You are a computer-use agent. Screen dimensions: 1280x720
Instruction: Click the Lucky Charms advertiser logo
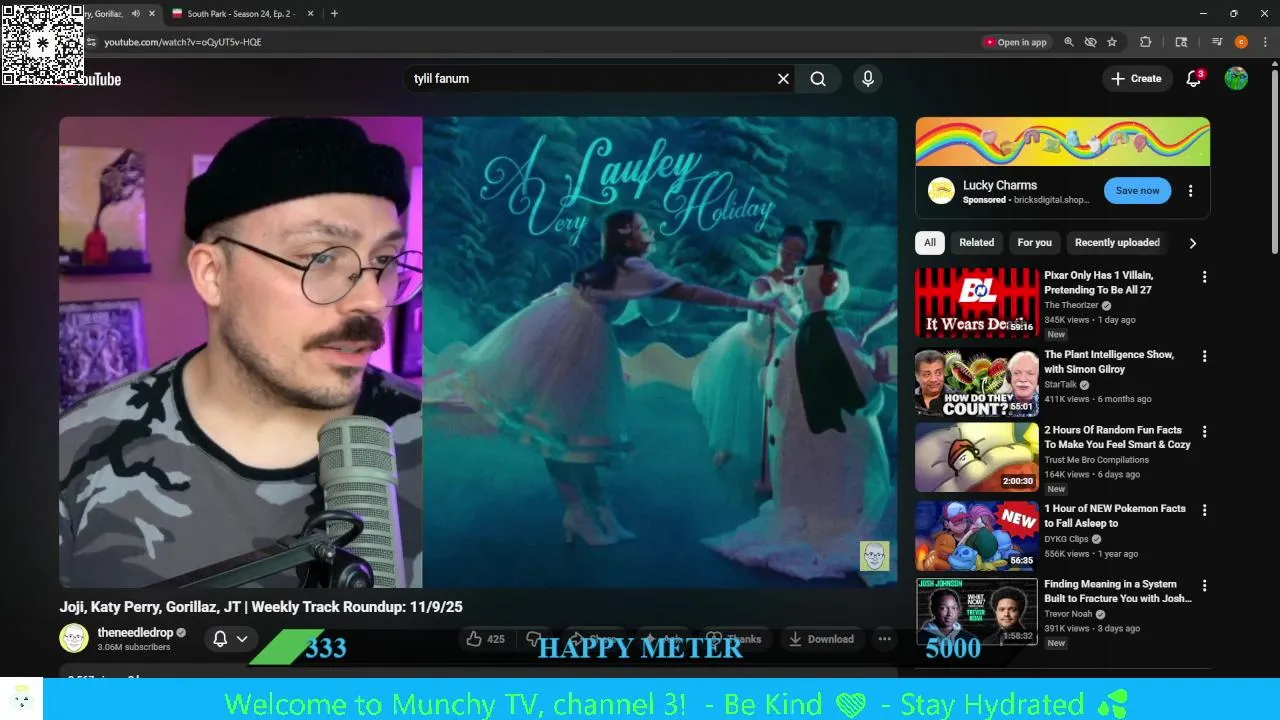coord(941,191)
